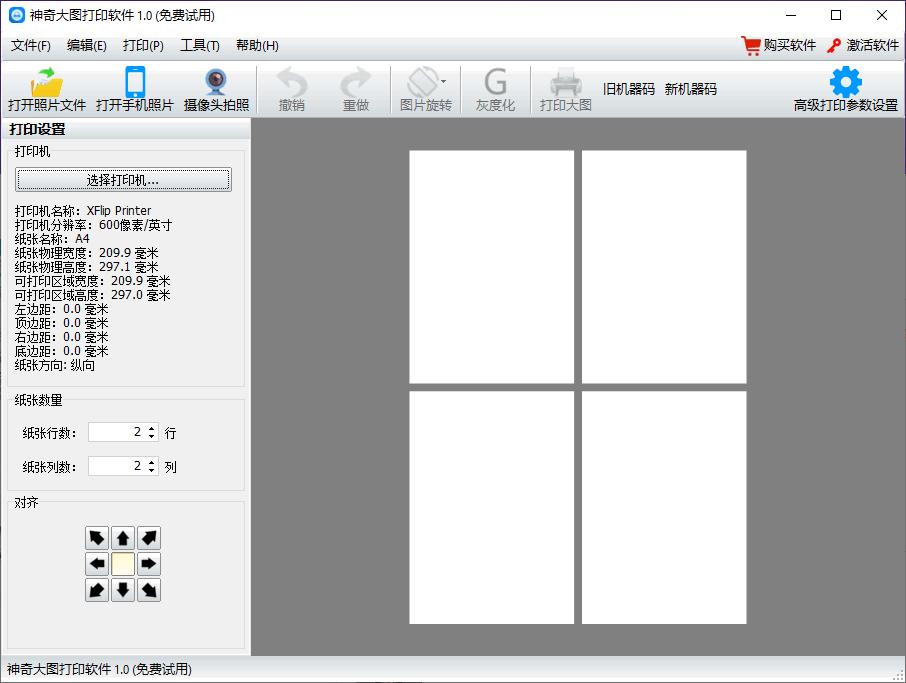Click the activate software key icon
906x683 pixels.
coord(833,46)
